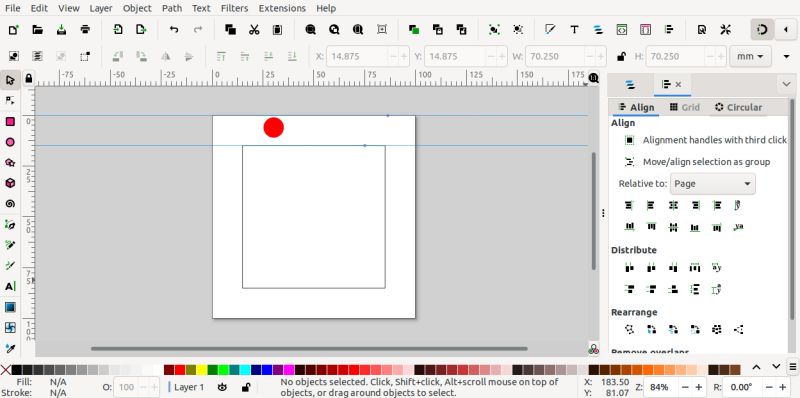The image size is (800, 398).
Task: Select the 3D Box tool
Action: (x=10, y=183)
